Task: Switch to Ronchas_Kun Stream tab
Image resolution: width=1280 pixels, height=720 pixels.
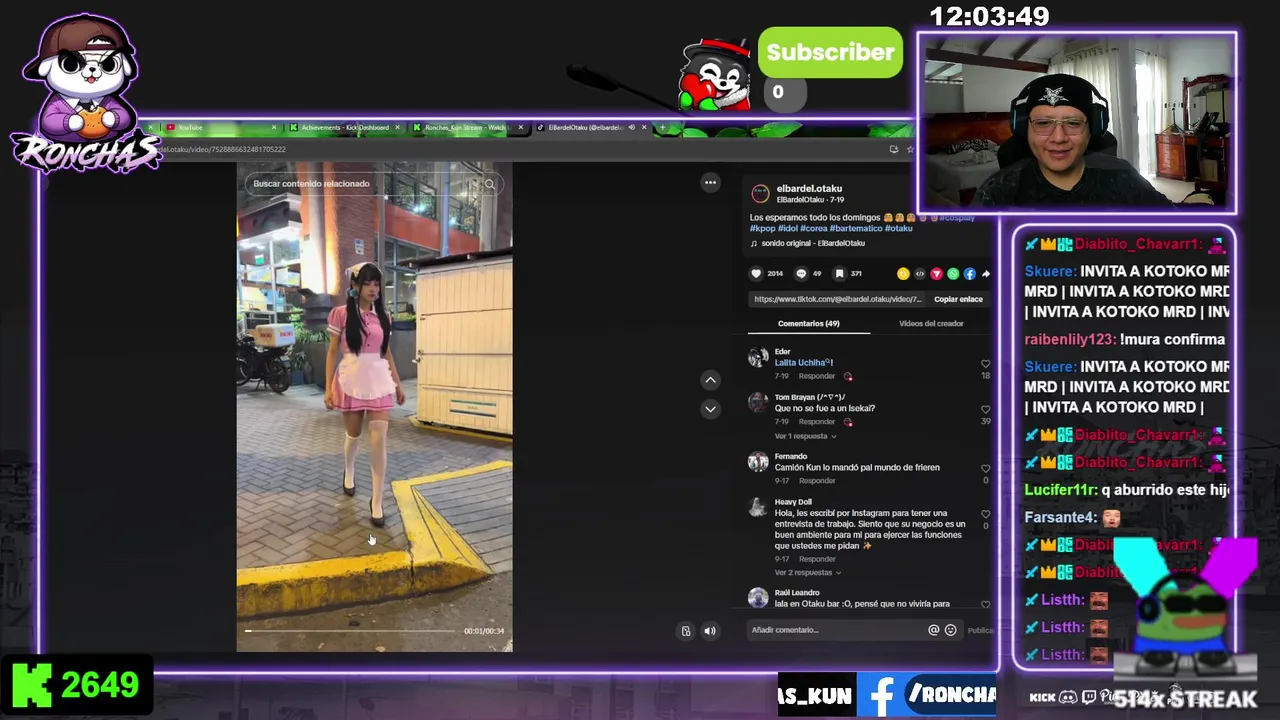Action: click(467, 127)
